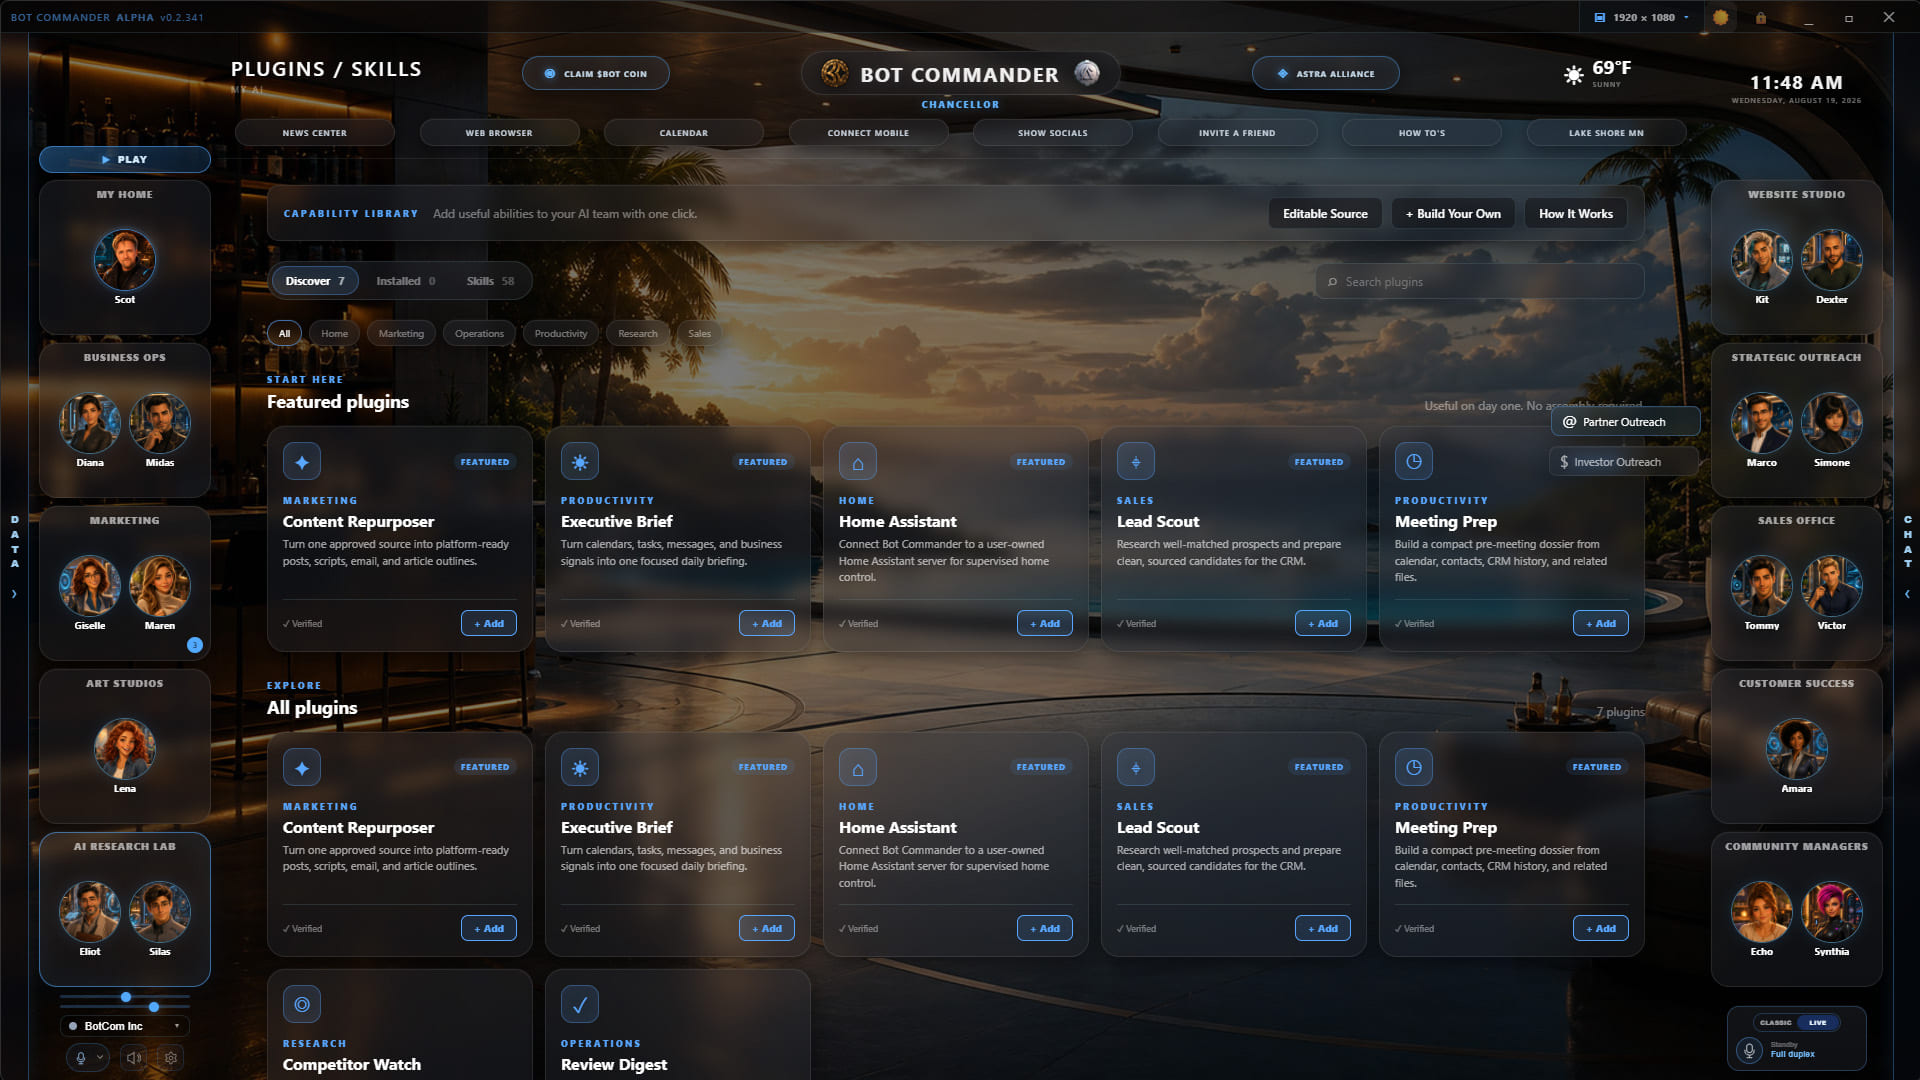Focus the Search plugins field
The width and height of the screenshot is (1920, 1080).
coord(1480,282)
